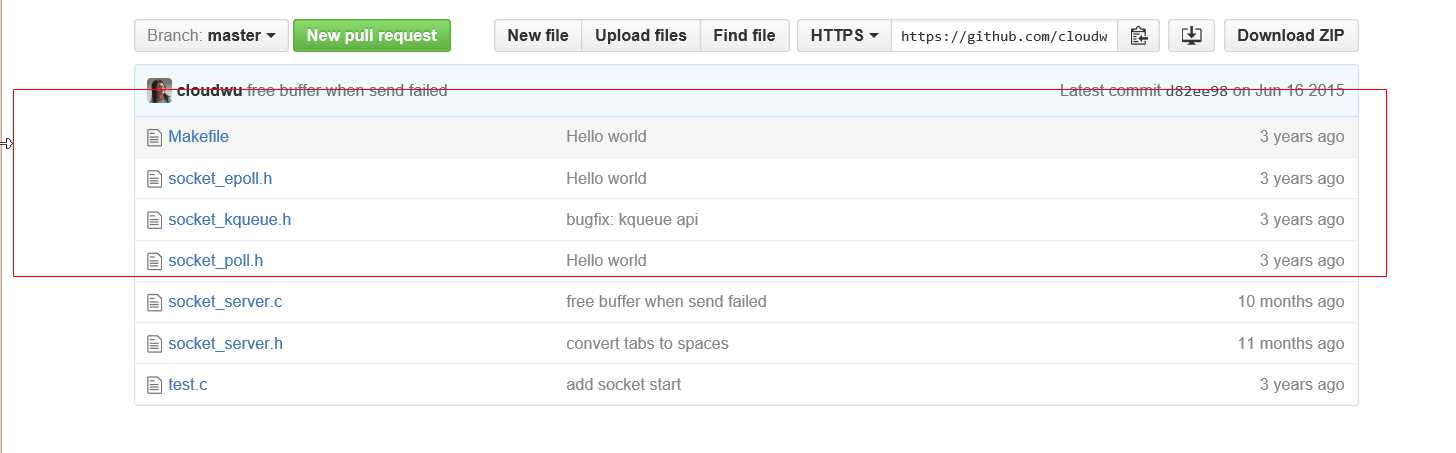Screen dimensions: 1456x453
Task: Click the Find file button
Action: point(744,36)
